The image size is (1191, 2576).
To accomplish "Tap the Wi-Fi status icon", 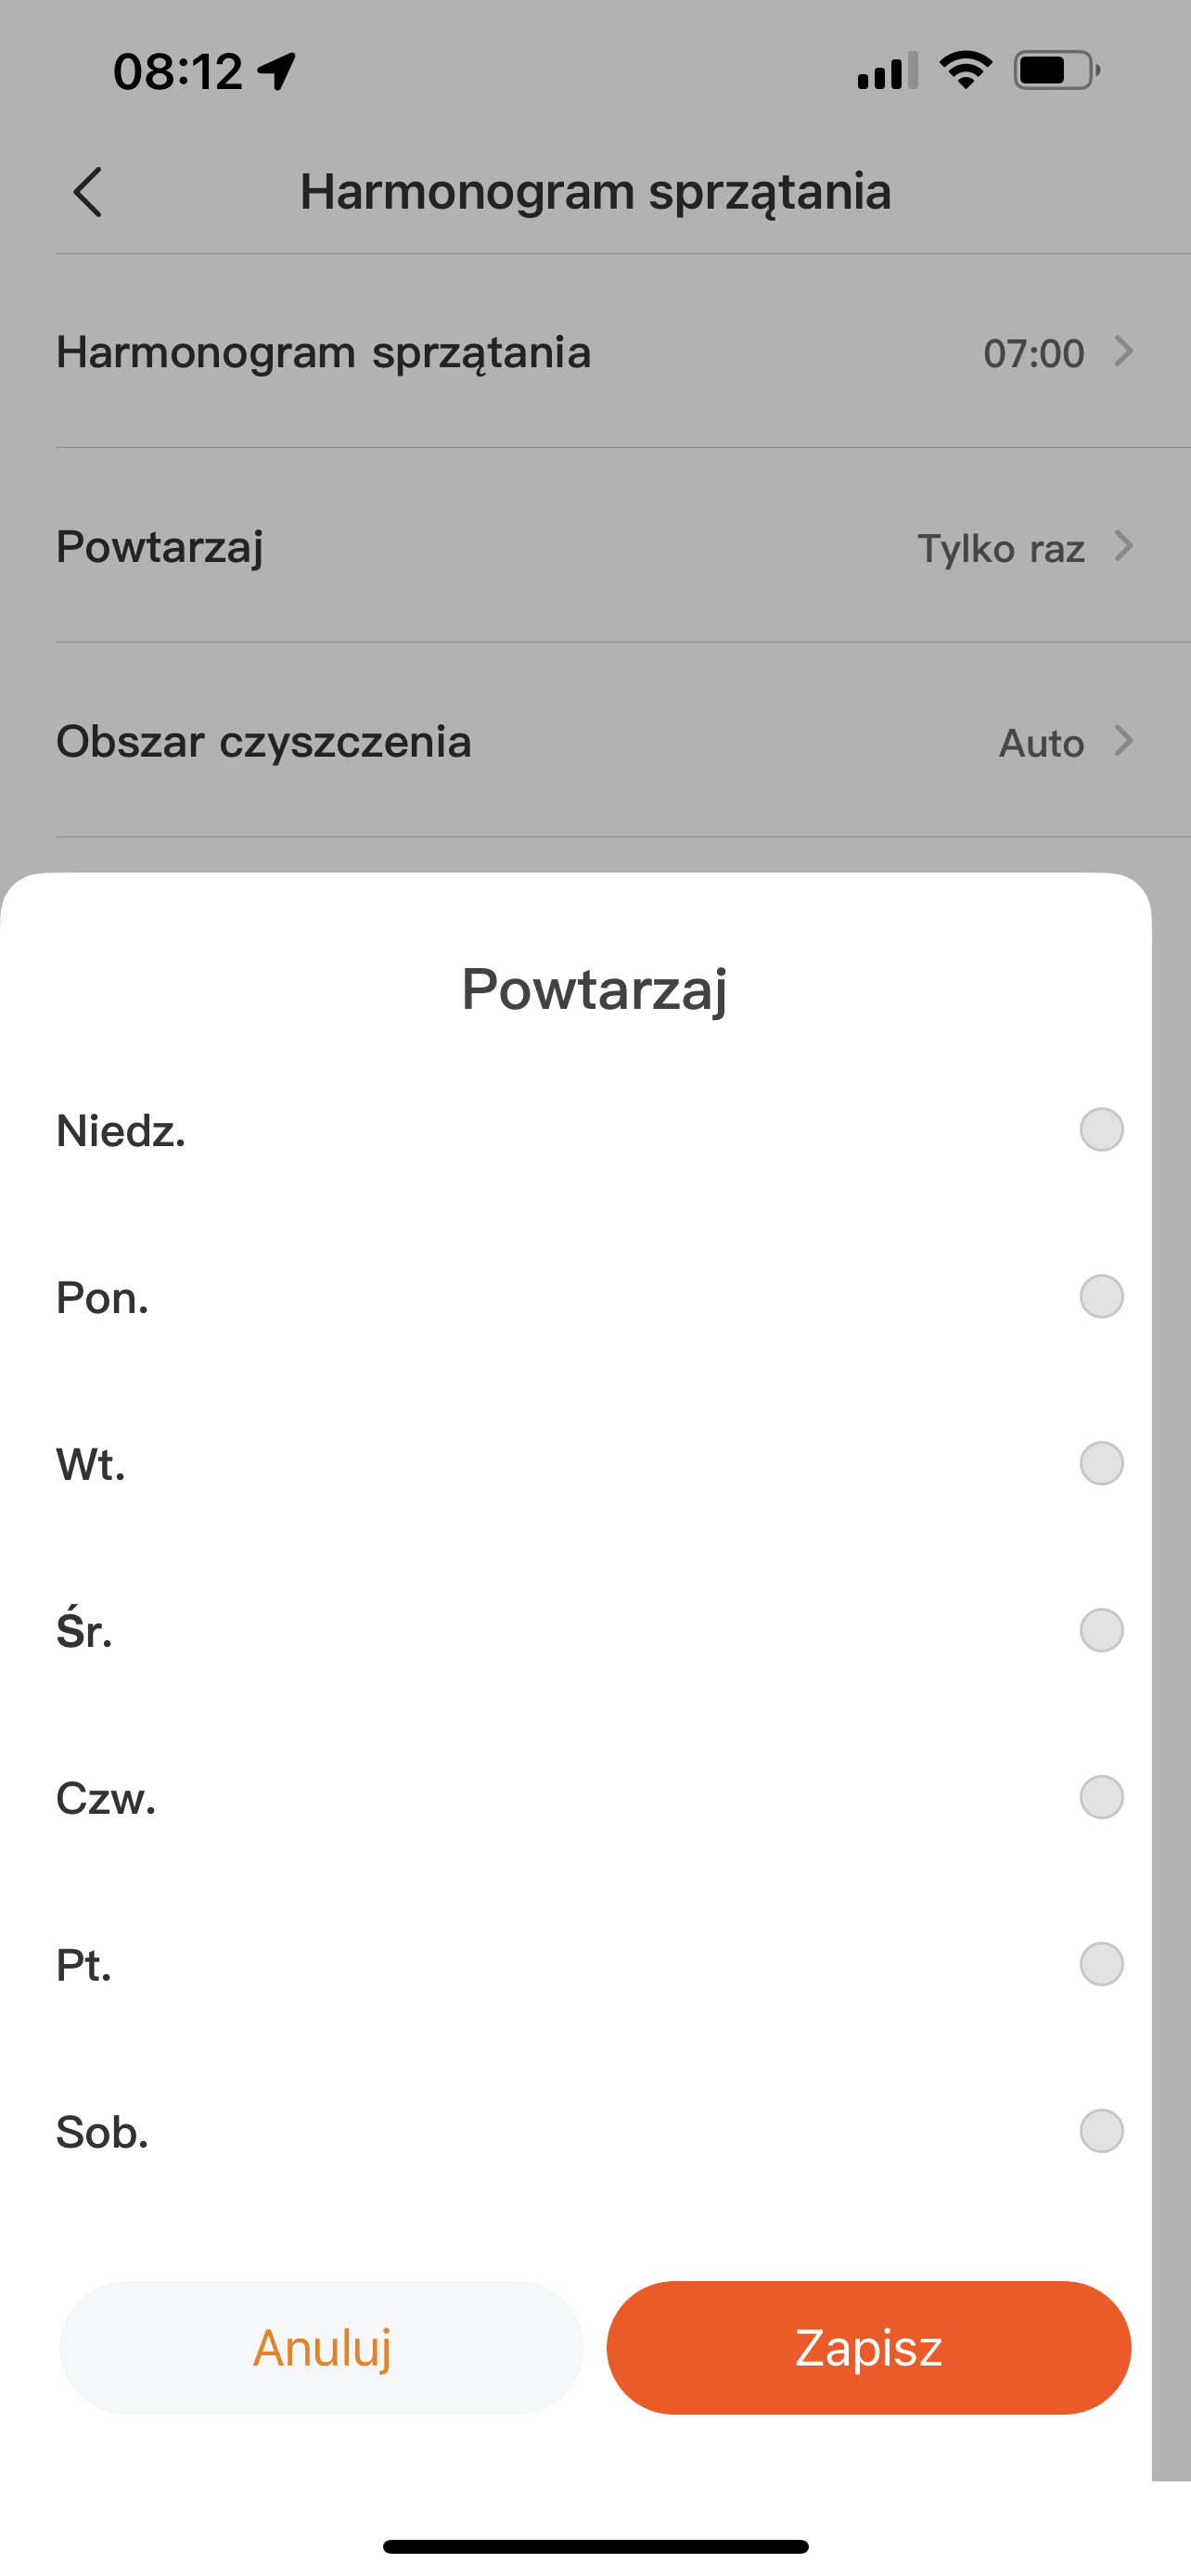I will click(x=965, y=71).
